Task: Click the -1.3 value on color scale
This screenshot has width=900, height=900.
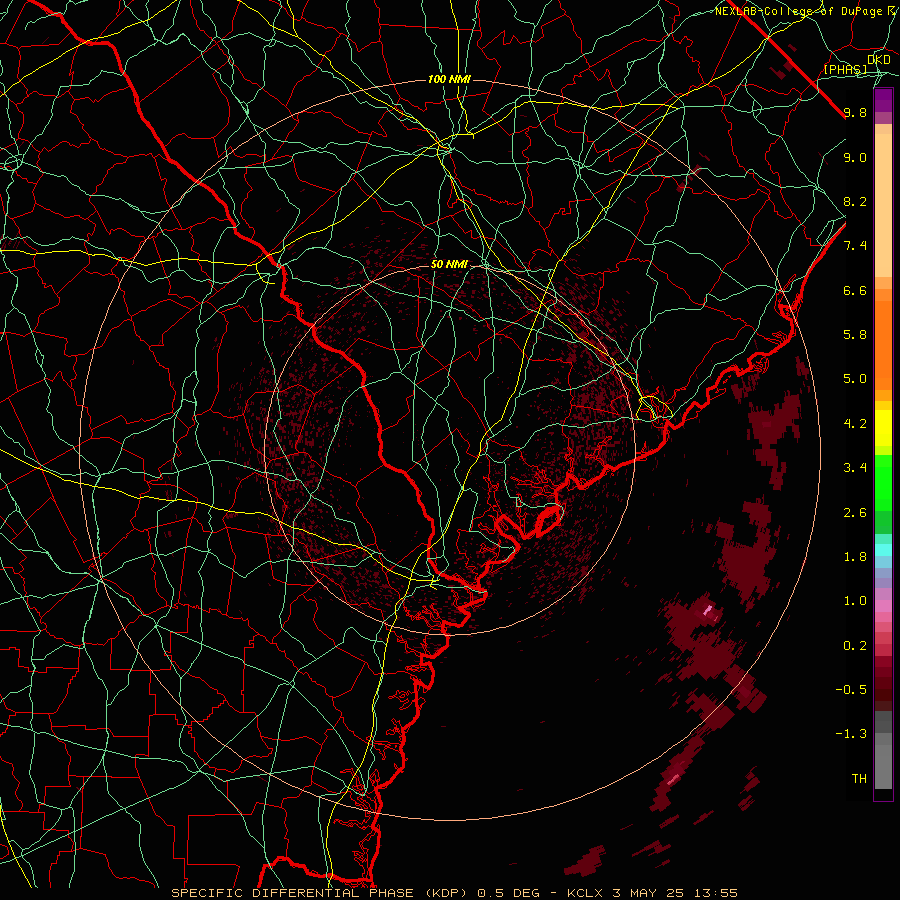Action: [852, 734]
